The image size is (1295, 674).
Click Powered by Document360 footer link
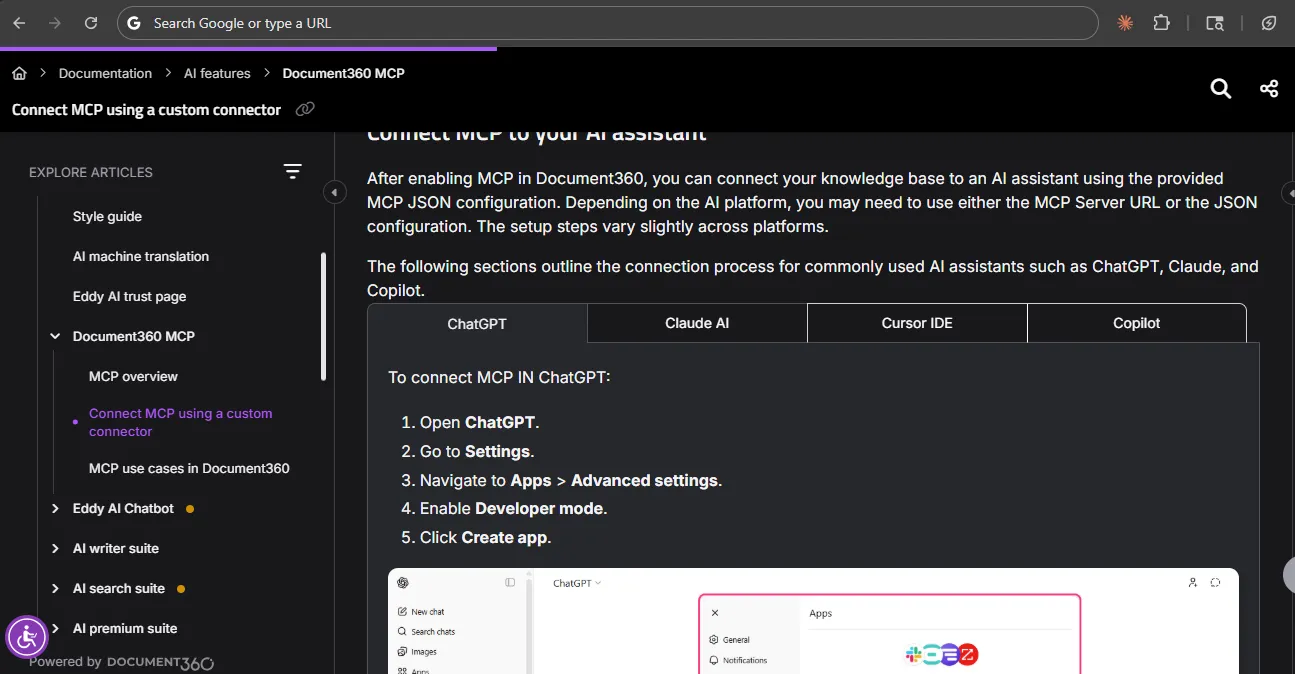point(121,662)
